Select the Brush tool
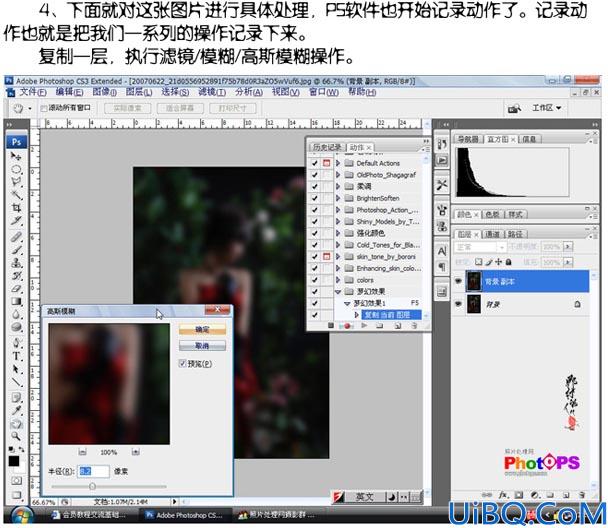Screen dimensions: 608x528 [16, 249]
